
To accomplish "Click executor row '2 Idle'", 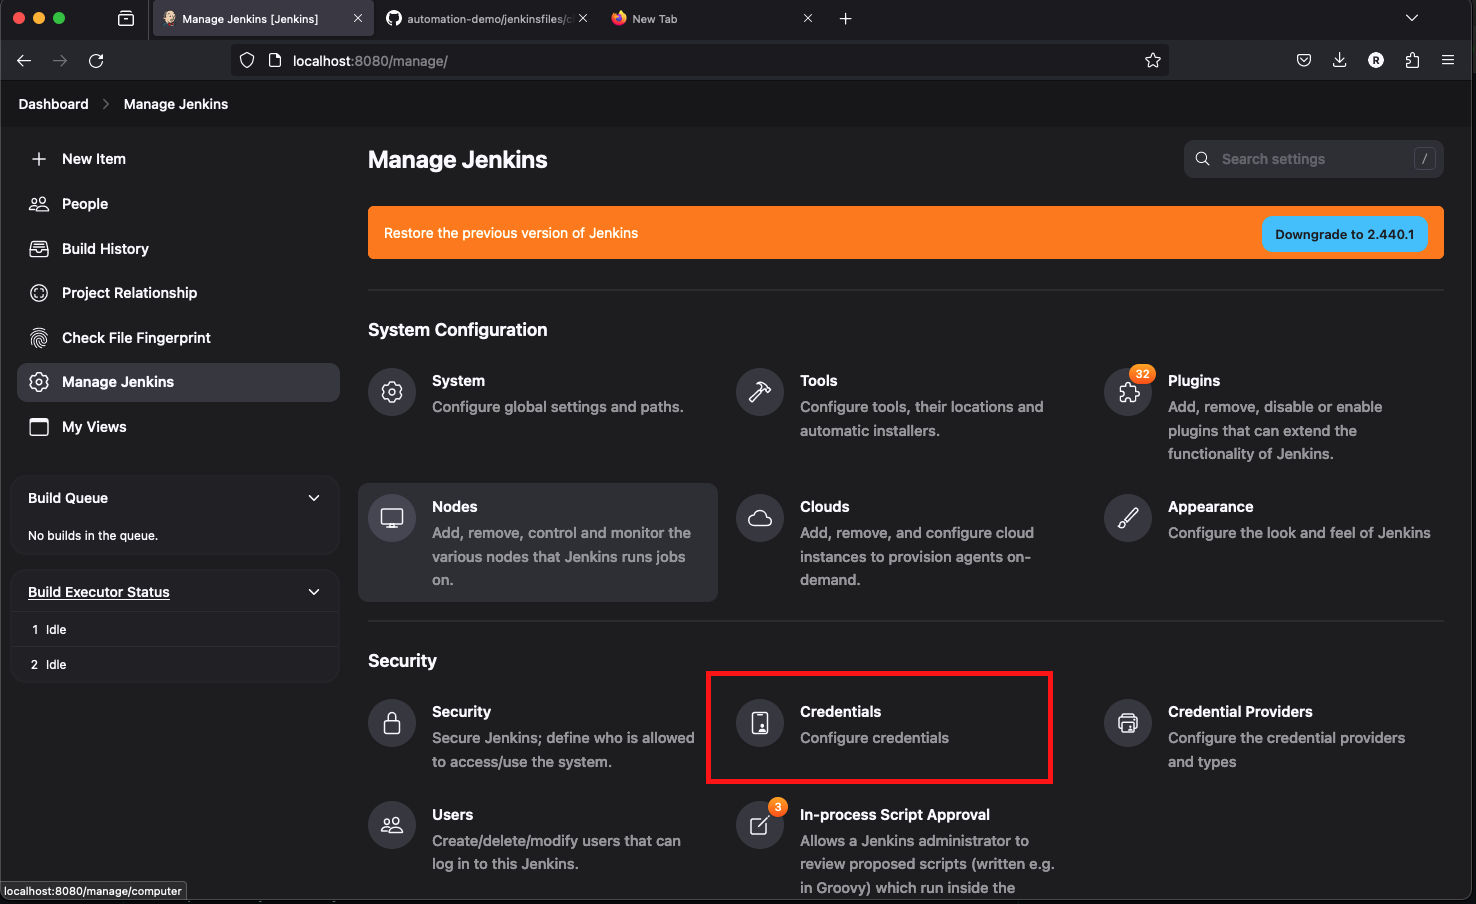I will [175, 665].
